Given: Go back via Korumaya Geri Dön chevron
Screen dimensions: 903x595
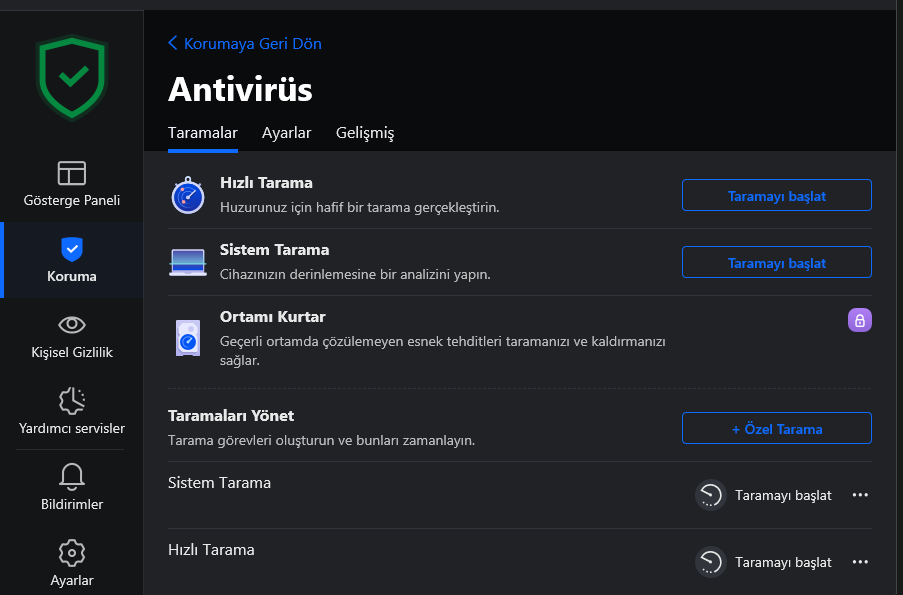Looking at the screenshot, I should [x=172, y=43].
